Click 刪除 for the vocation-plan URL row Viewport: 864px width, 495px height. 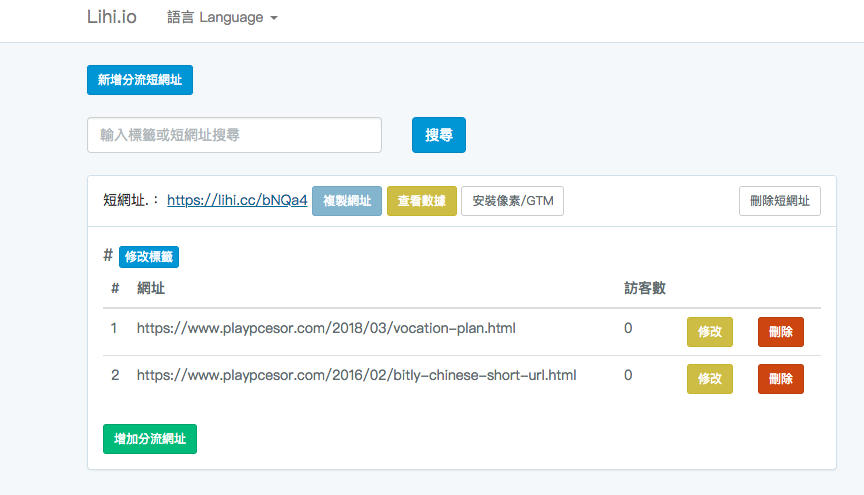point(781,332)
